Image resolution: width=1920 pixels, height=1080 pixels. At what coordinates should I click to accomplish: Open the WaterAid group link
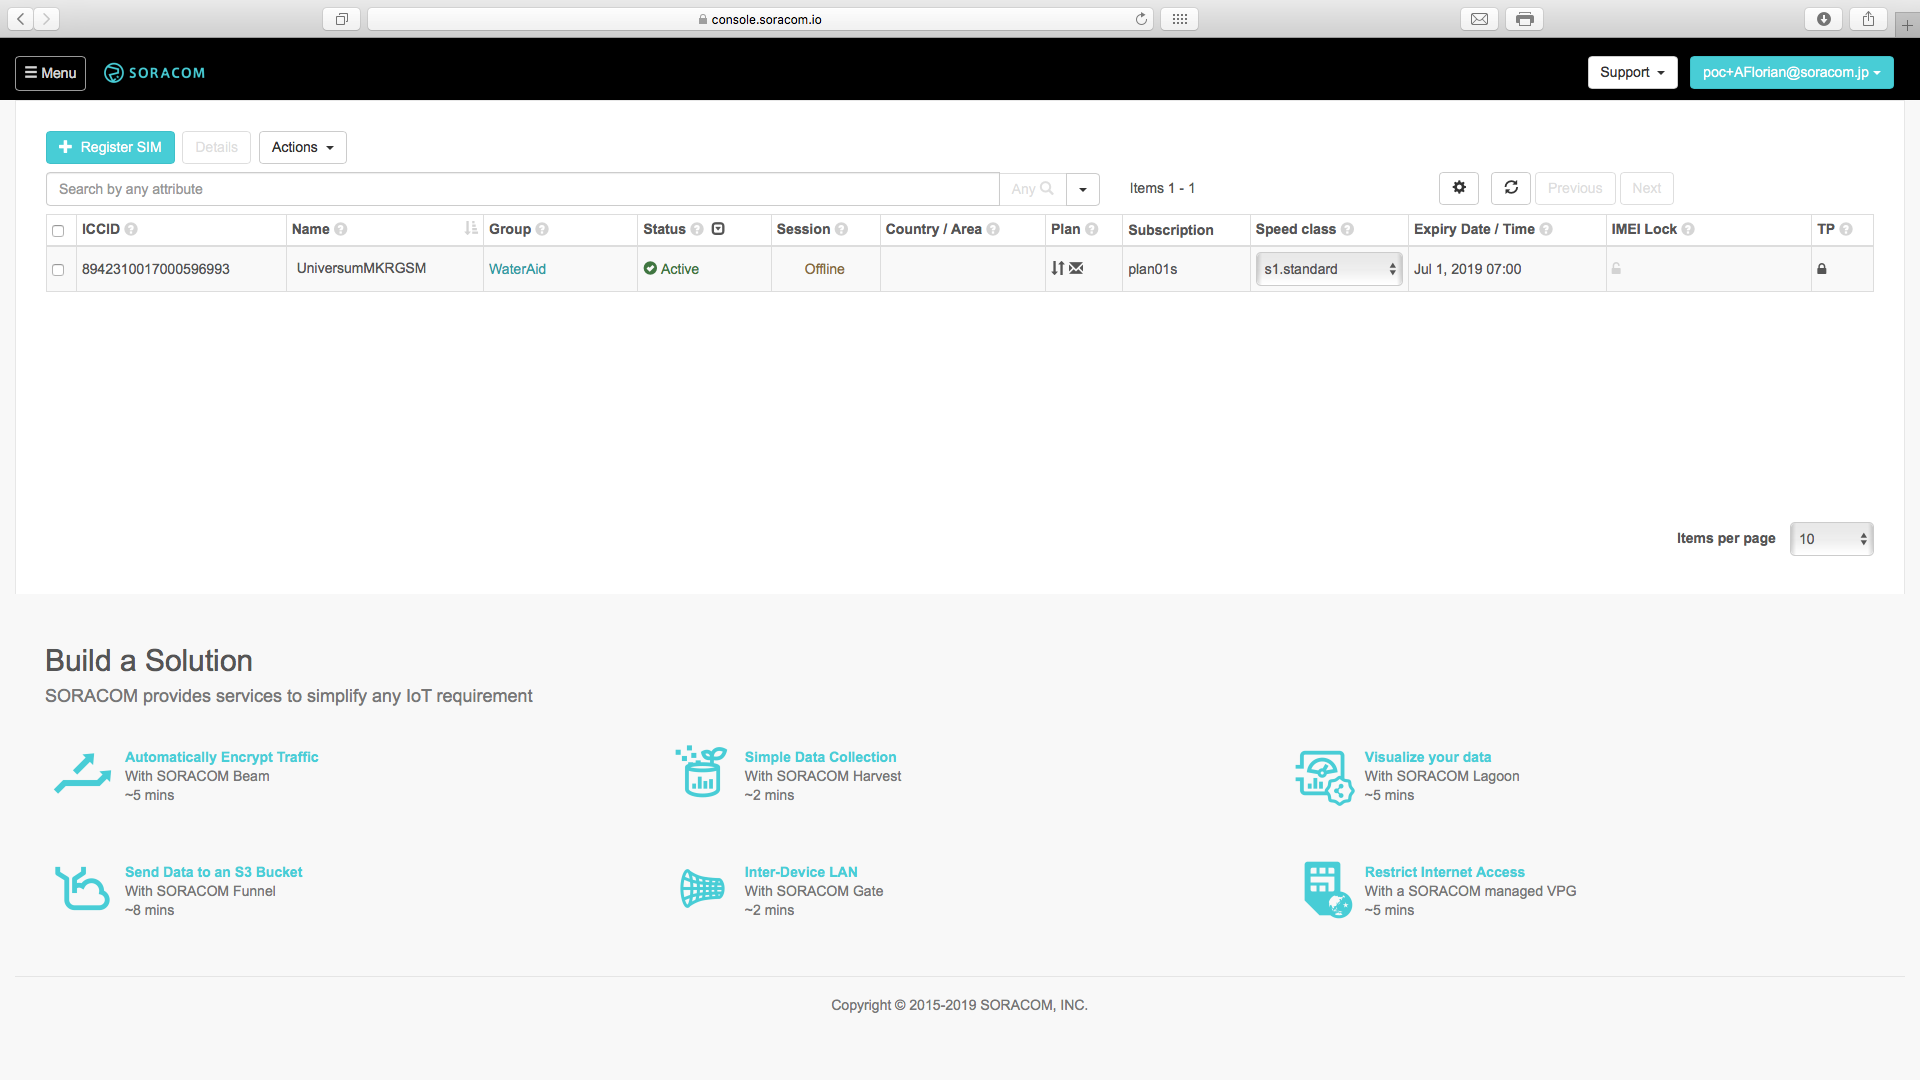pyautogui.click(x=517, y=269)
